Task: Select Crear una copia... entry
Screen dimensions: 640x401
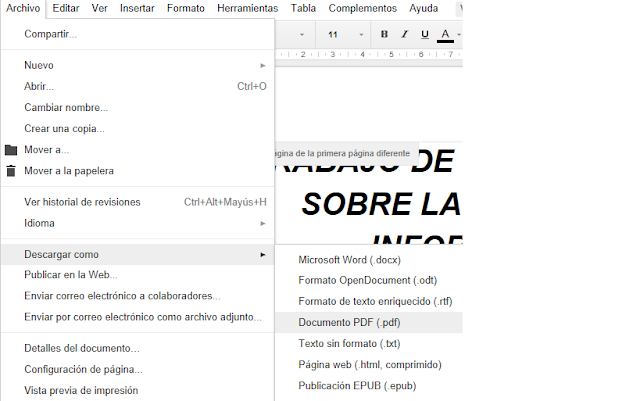Action: point(138,129)
